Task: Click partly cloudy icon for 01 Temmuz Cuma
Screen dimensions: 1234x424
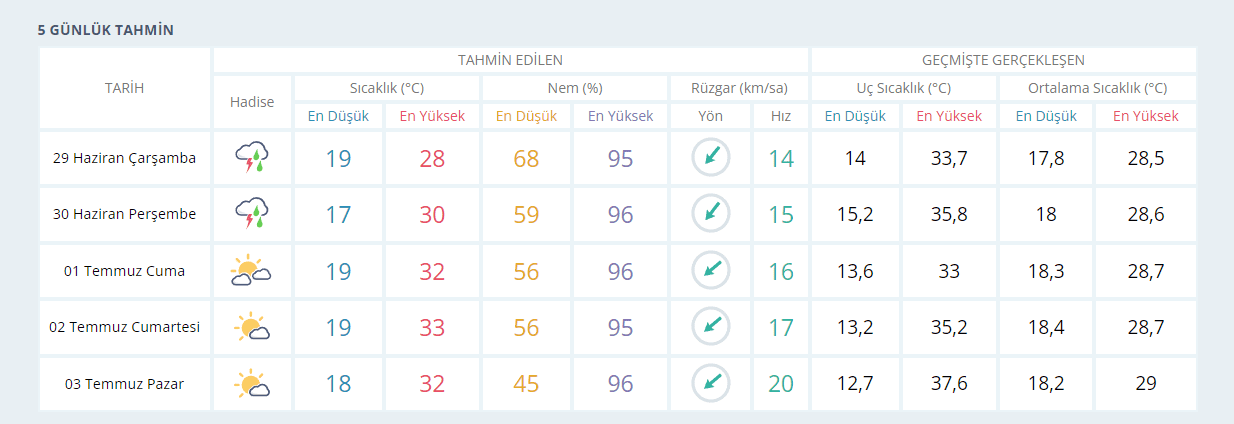Action: pyautogui.click(x=251, y=270)
